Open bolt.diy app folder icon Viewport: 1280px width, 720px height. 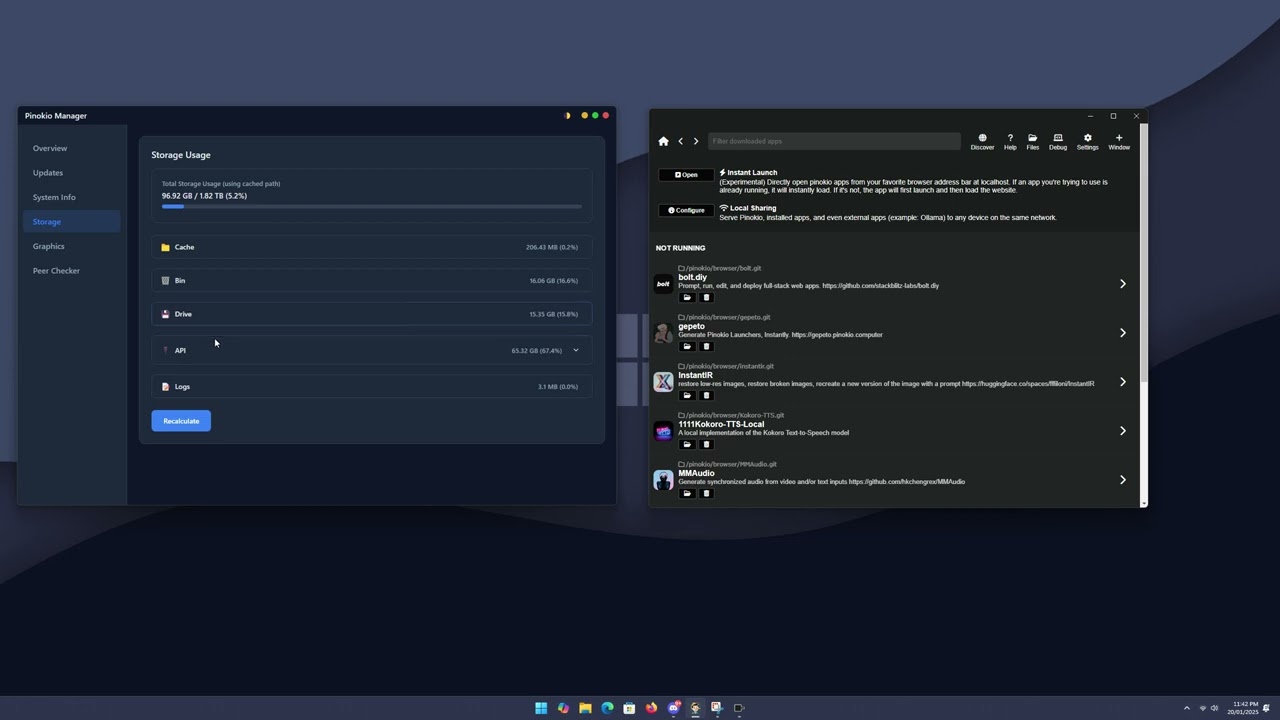pyautogui.click(x=687, y=297)
